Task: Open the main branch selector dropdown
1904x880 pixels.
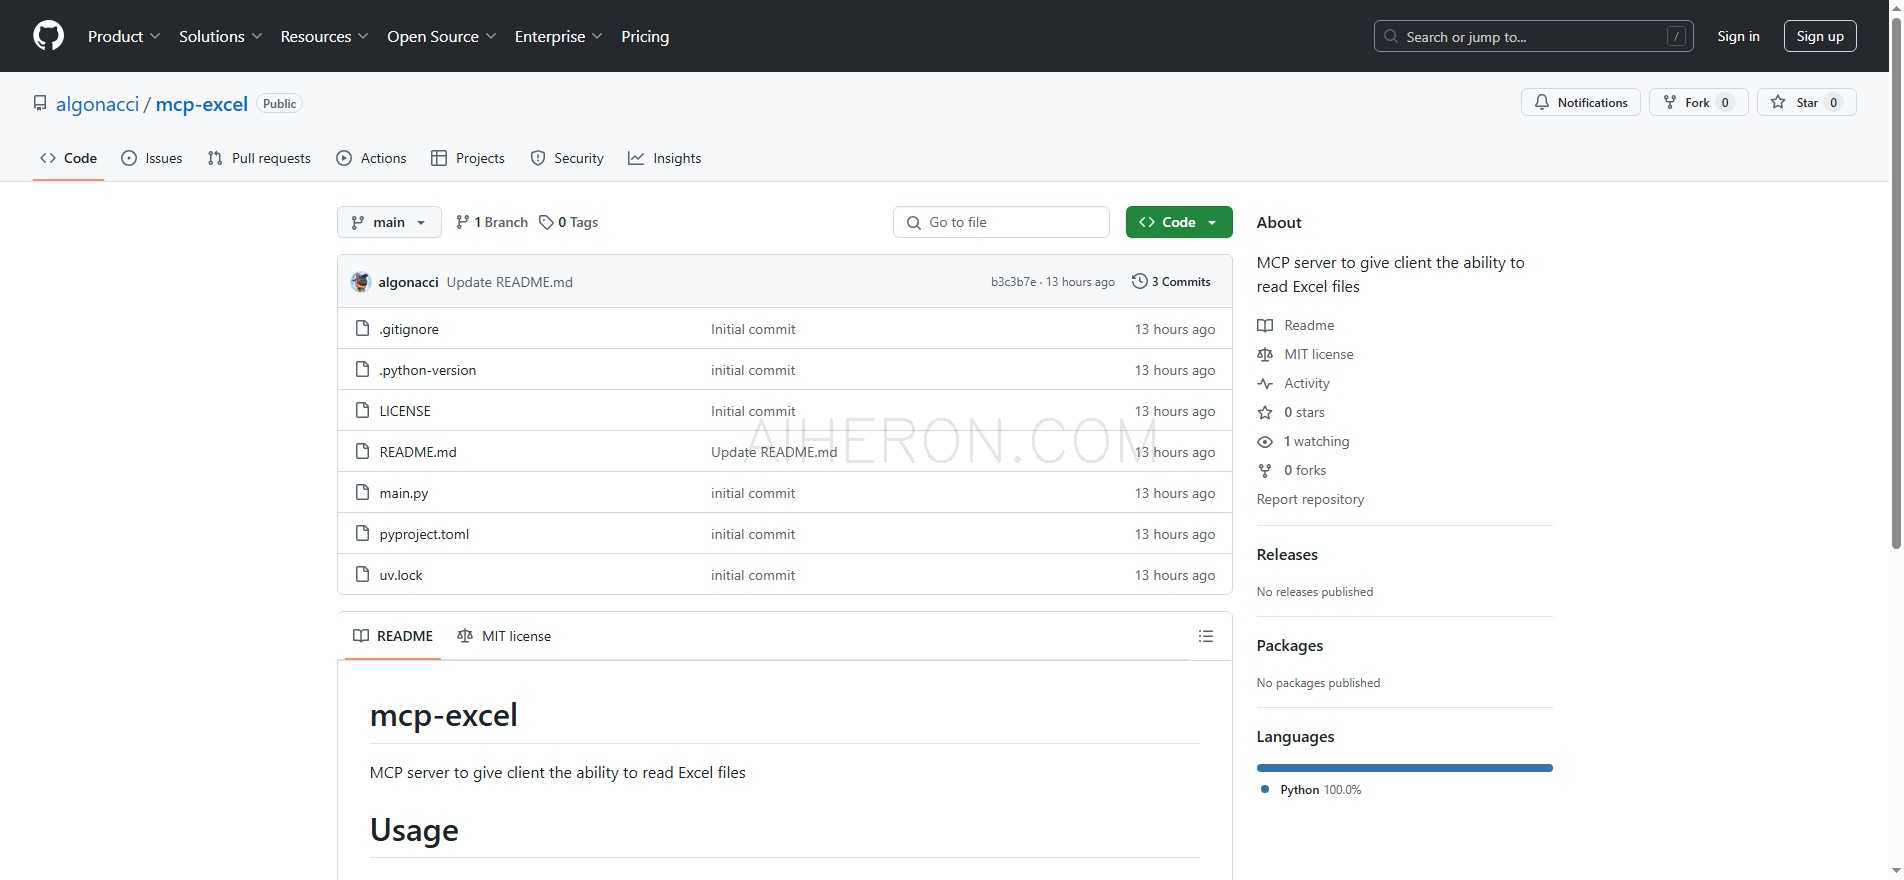Action: [389, 222]
